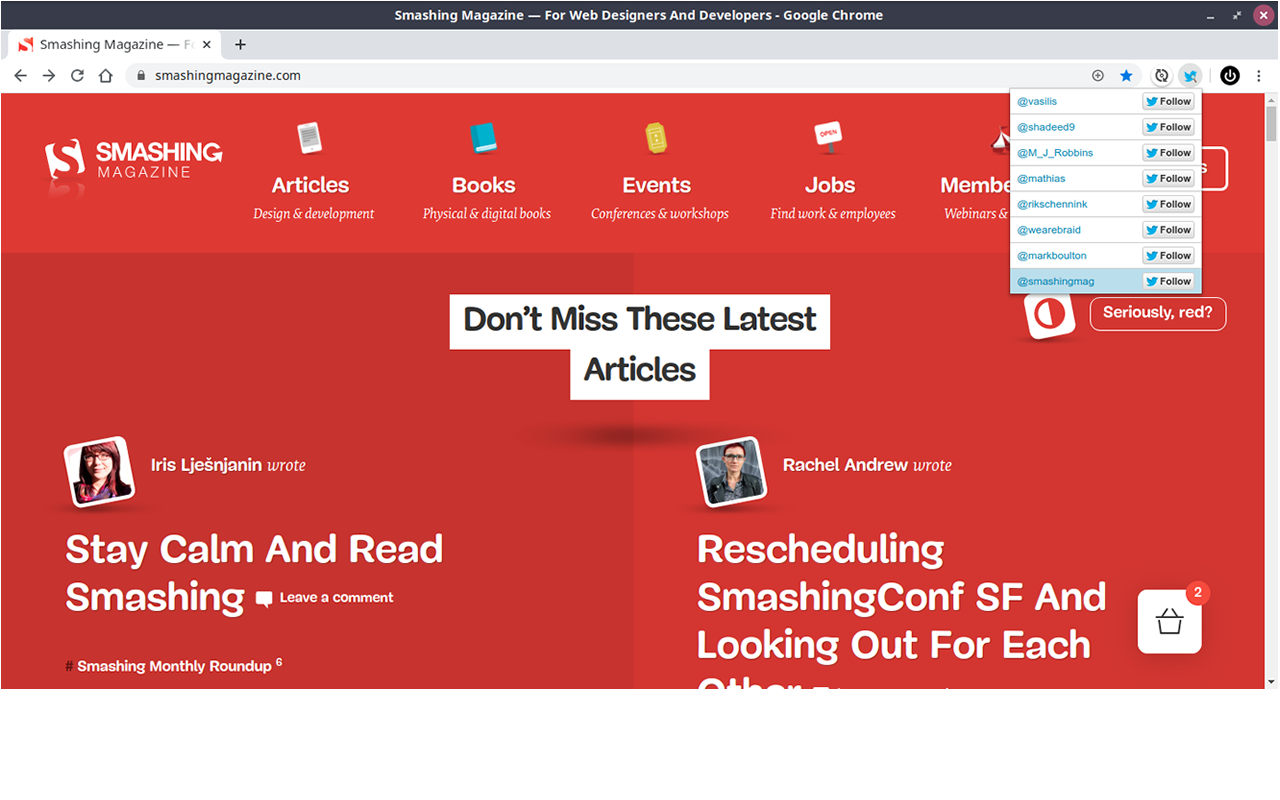Reload the current page
This screenshot has width=1280, height=800.
tap(77, 75)
